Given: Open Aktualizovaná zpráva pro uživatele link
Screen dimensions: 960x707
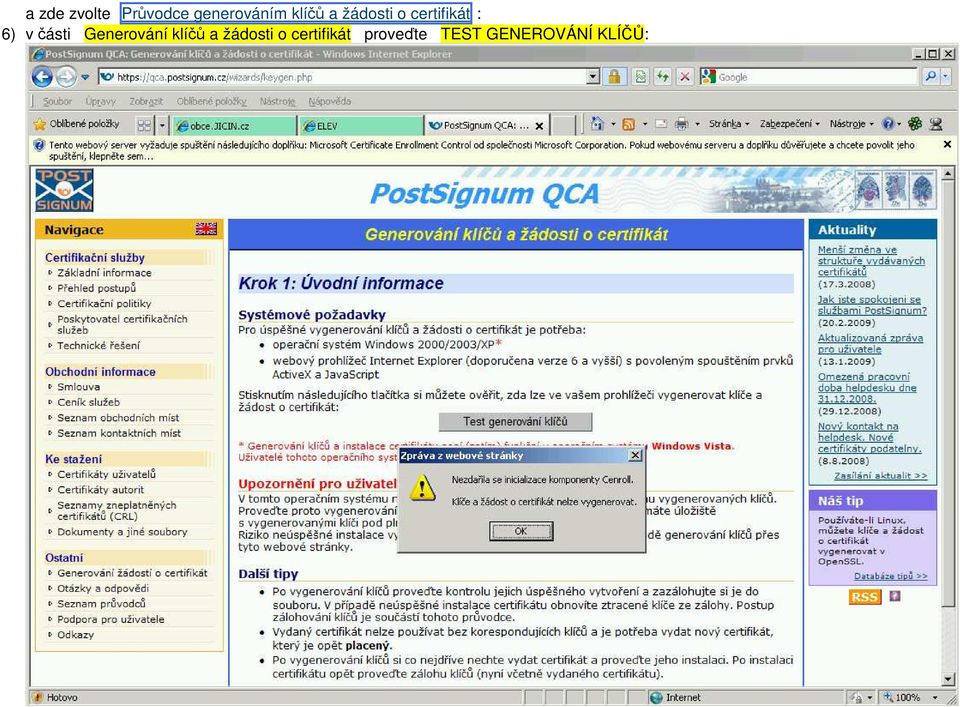Looking at the screenshot, I should click(870, 343).
